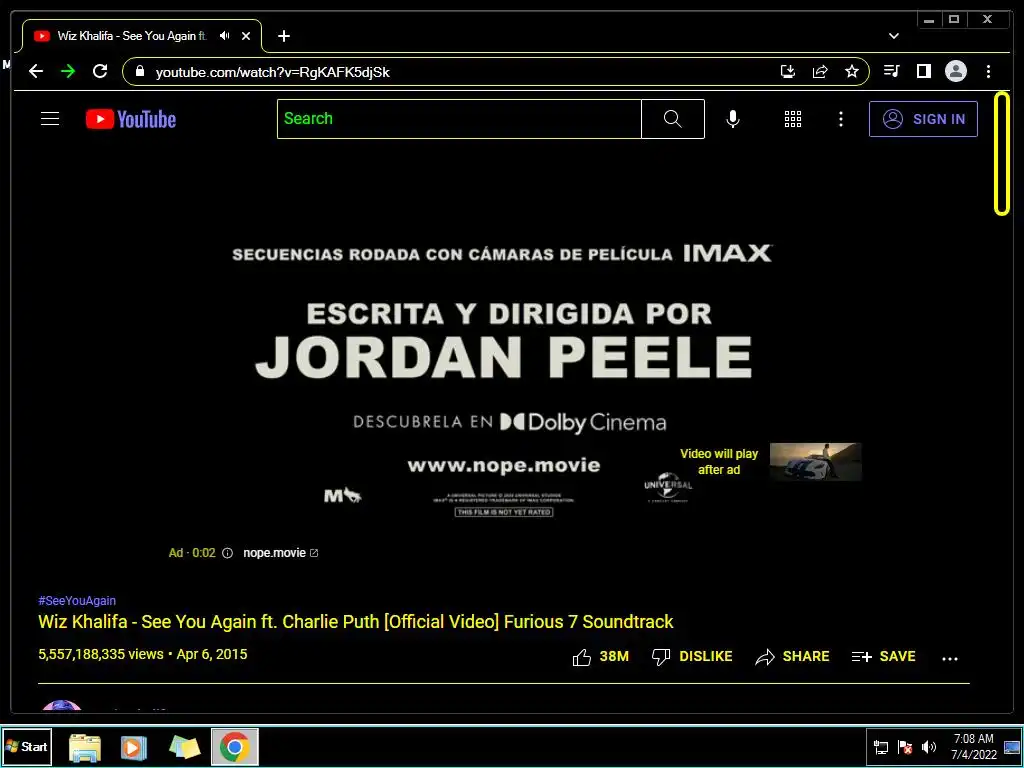
Task: Open the YouTube apps grid
Action: pyautogui.click(x=793, y=119)
